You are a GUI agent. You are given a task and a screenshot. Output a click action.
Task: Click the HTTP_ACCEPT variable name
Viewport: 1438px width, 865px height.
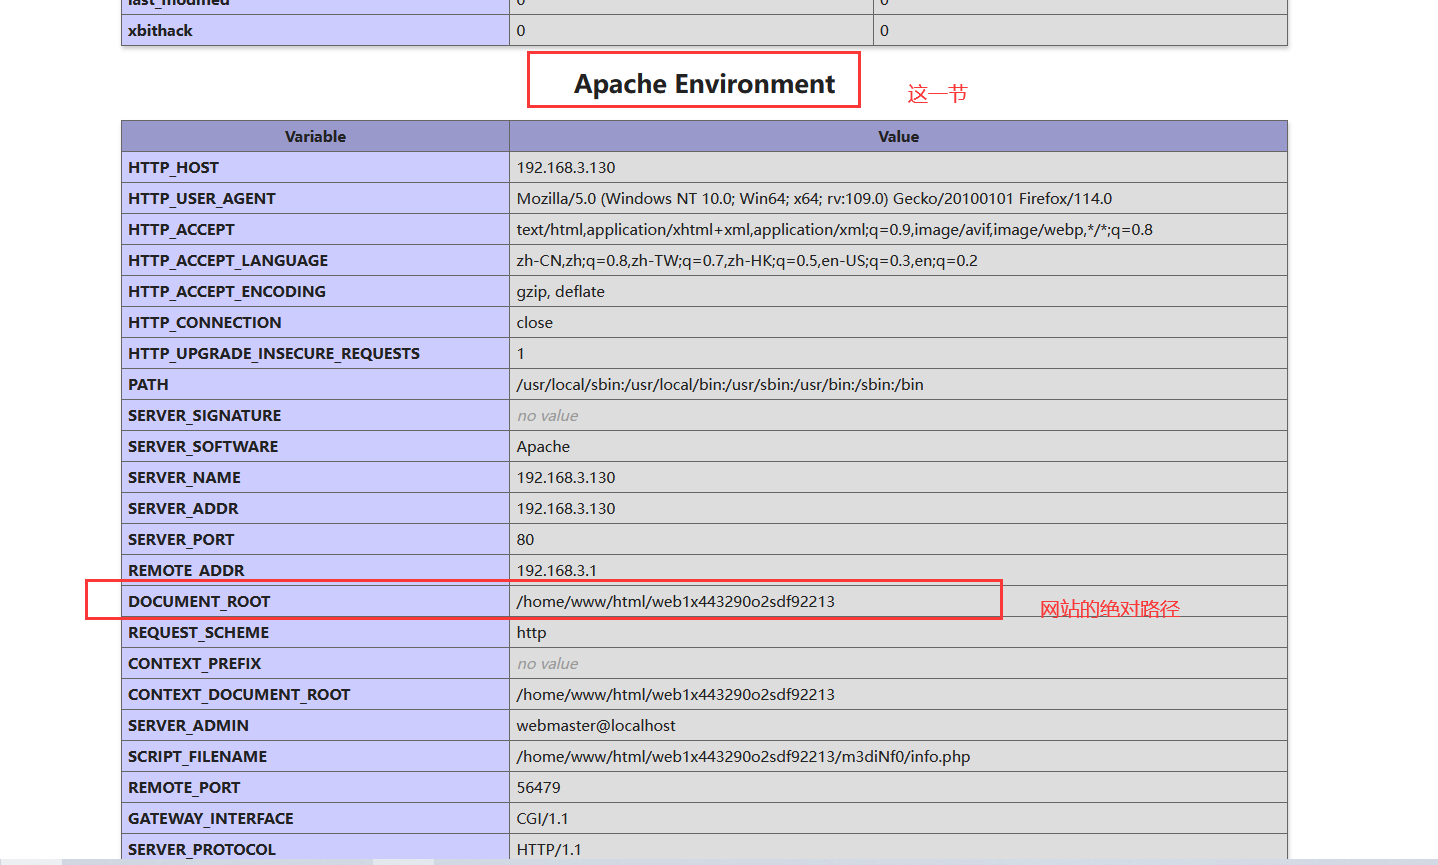[x=181, y=229]
